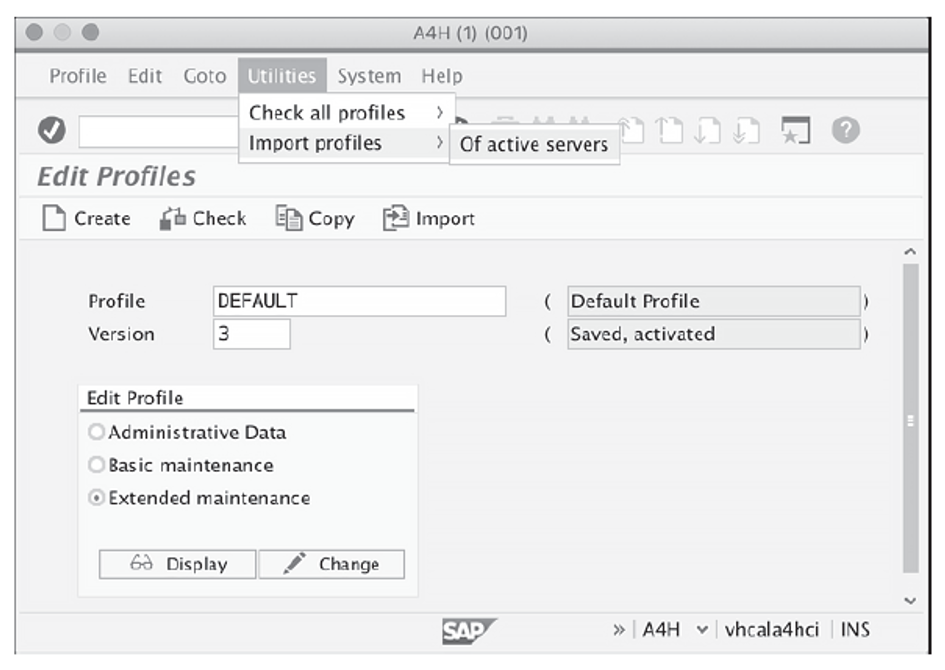The image size is (945, 670).
Task: Choose Import profiles menu entry
Action: point(344,143)
